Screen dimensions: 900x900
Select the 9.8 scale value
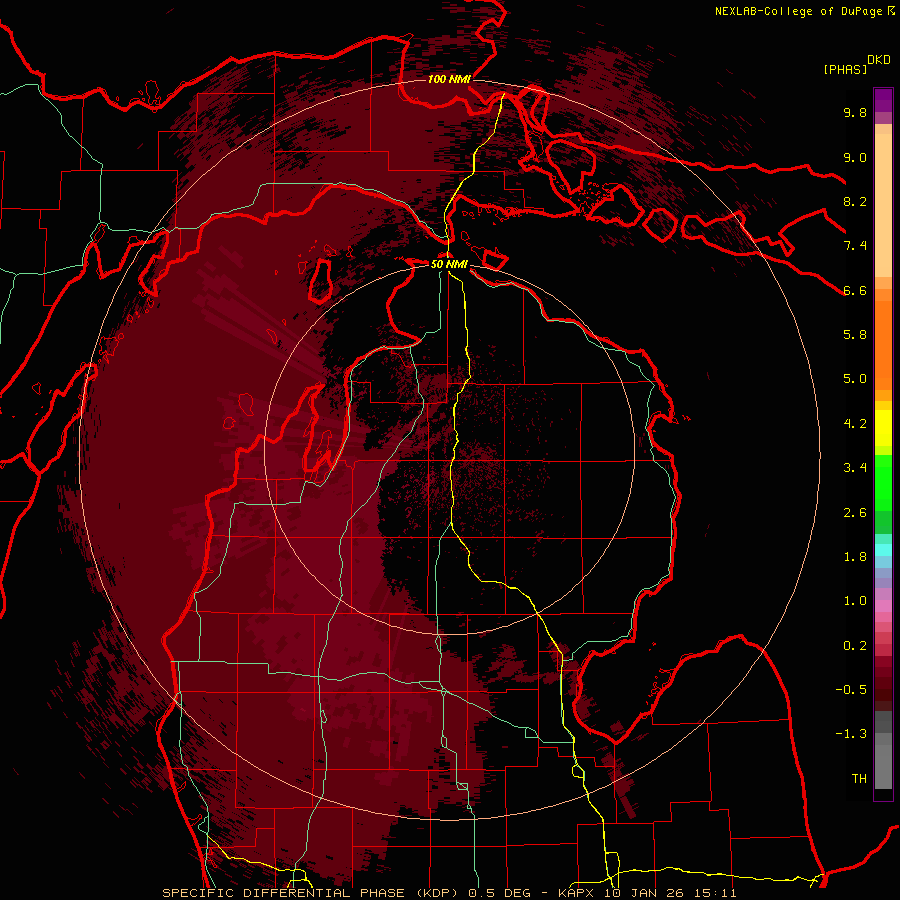click(x=855, y=112)
